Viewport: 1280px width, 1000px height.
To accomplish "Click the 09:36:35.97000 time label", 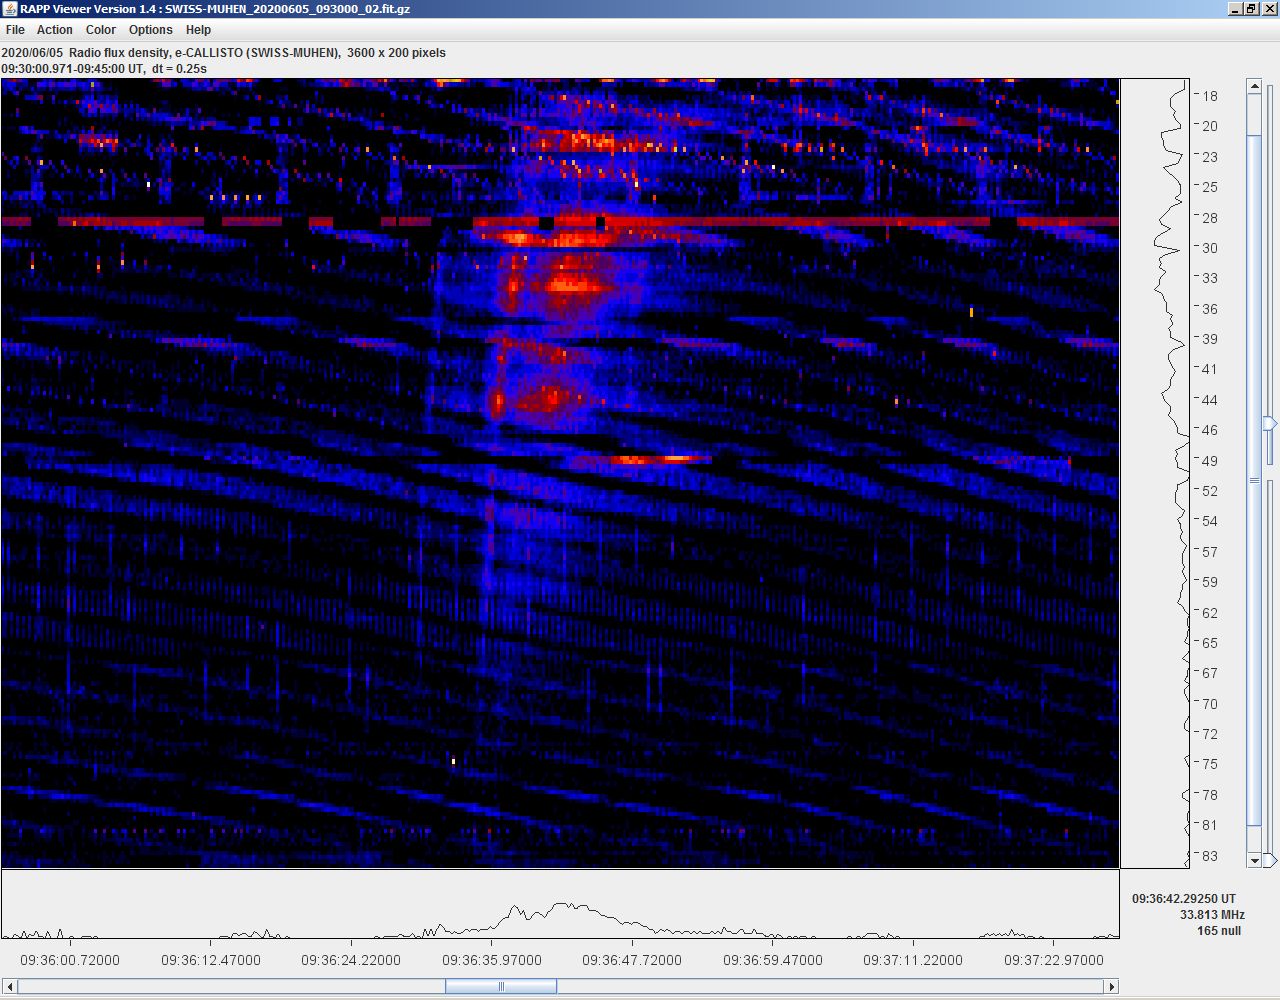I will point(492,960).
